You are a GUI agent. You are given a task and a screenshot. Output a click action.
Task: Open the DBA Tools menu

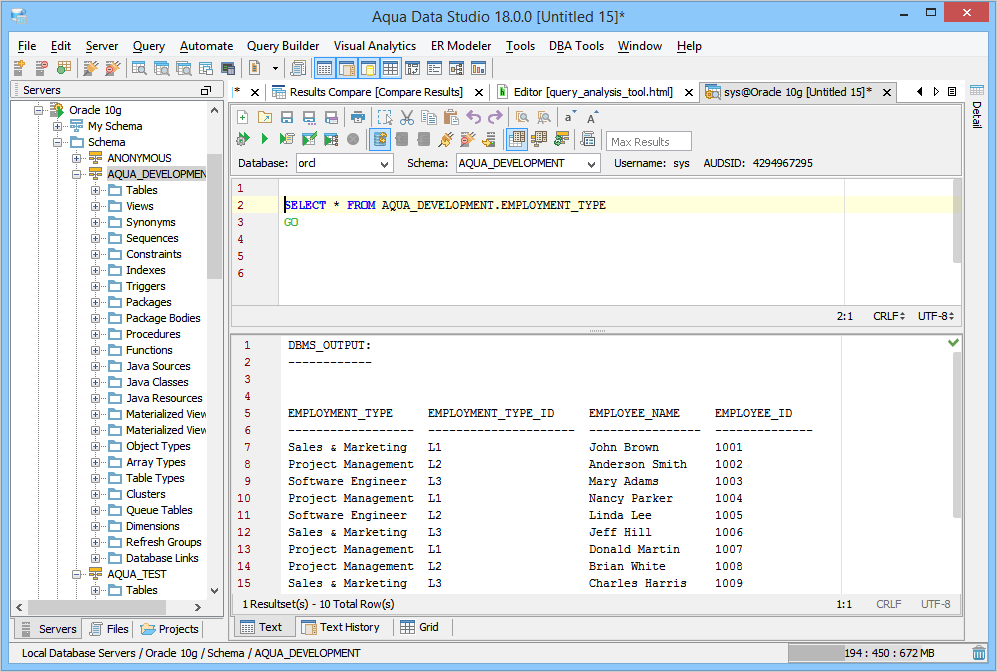576,45
